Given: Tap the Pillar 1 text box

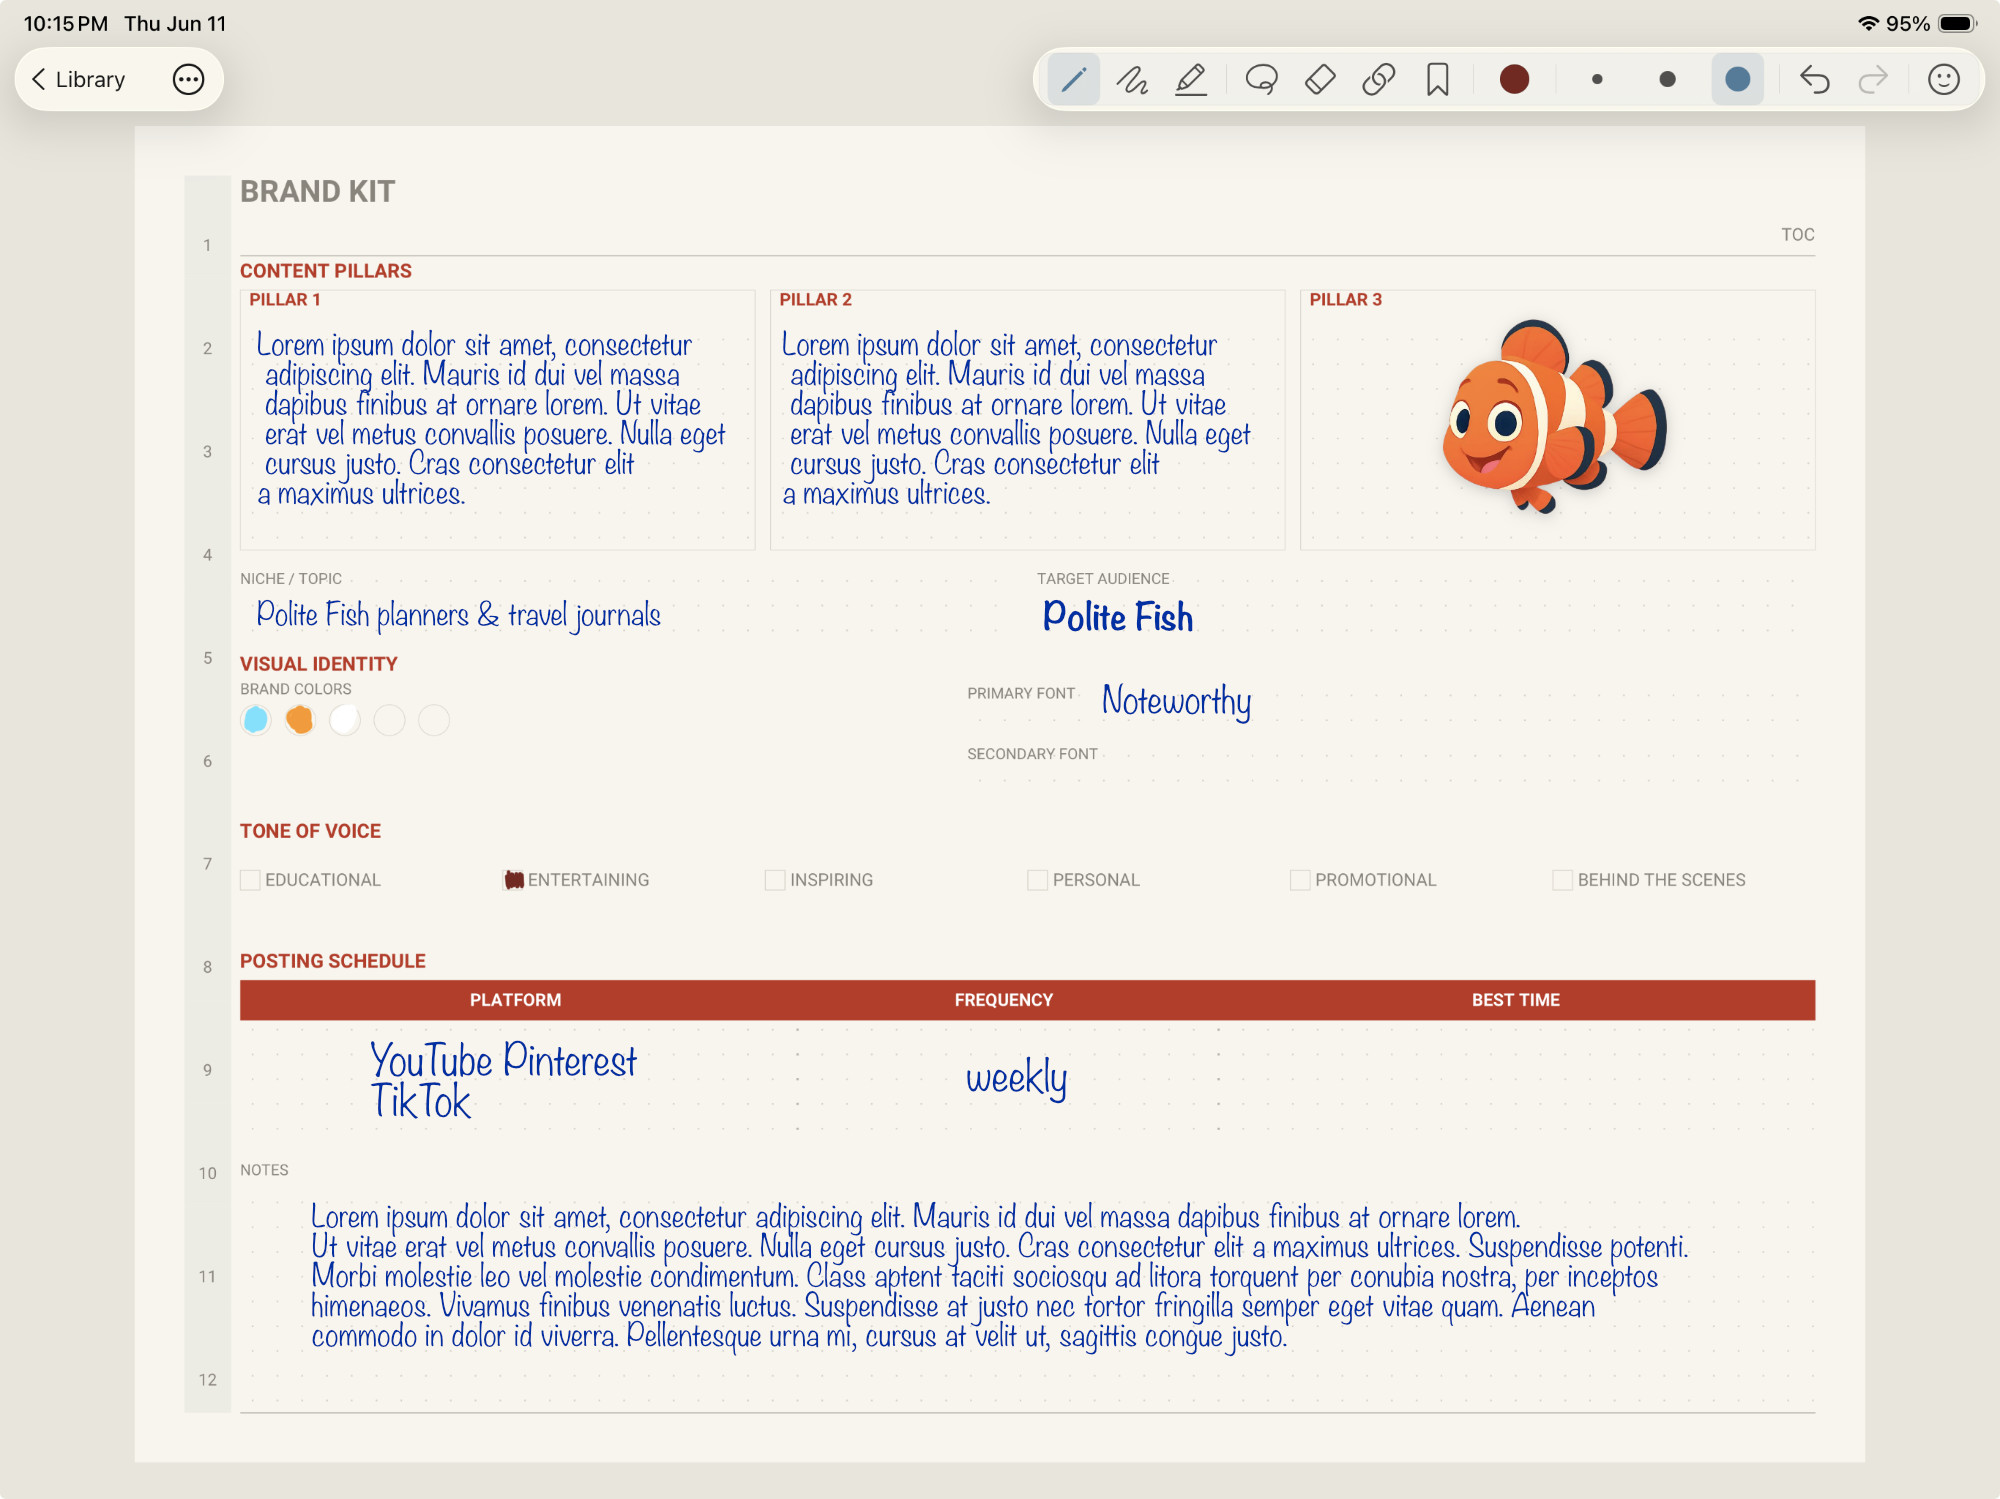Looking at the screenshot, I should (497, 420).
